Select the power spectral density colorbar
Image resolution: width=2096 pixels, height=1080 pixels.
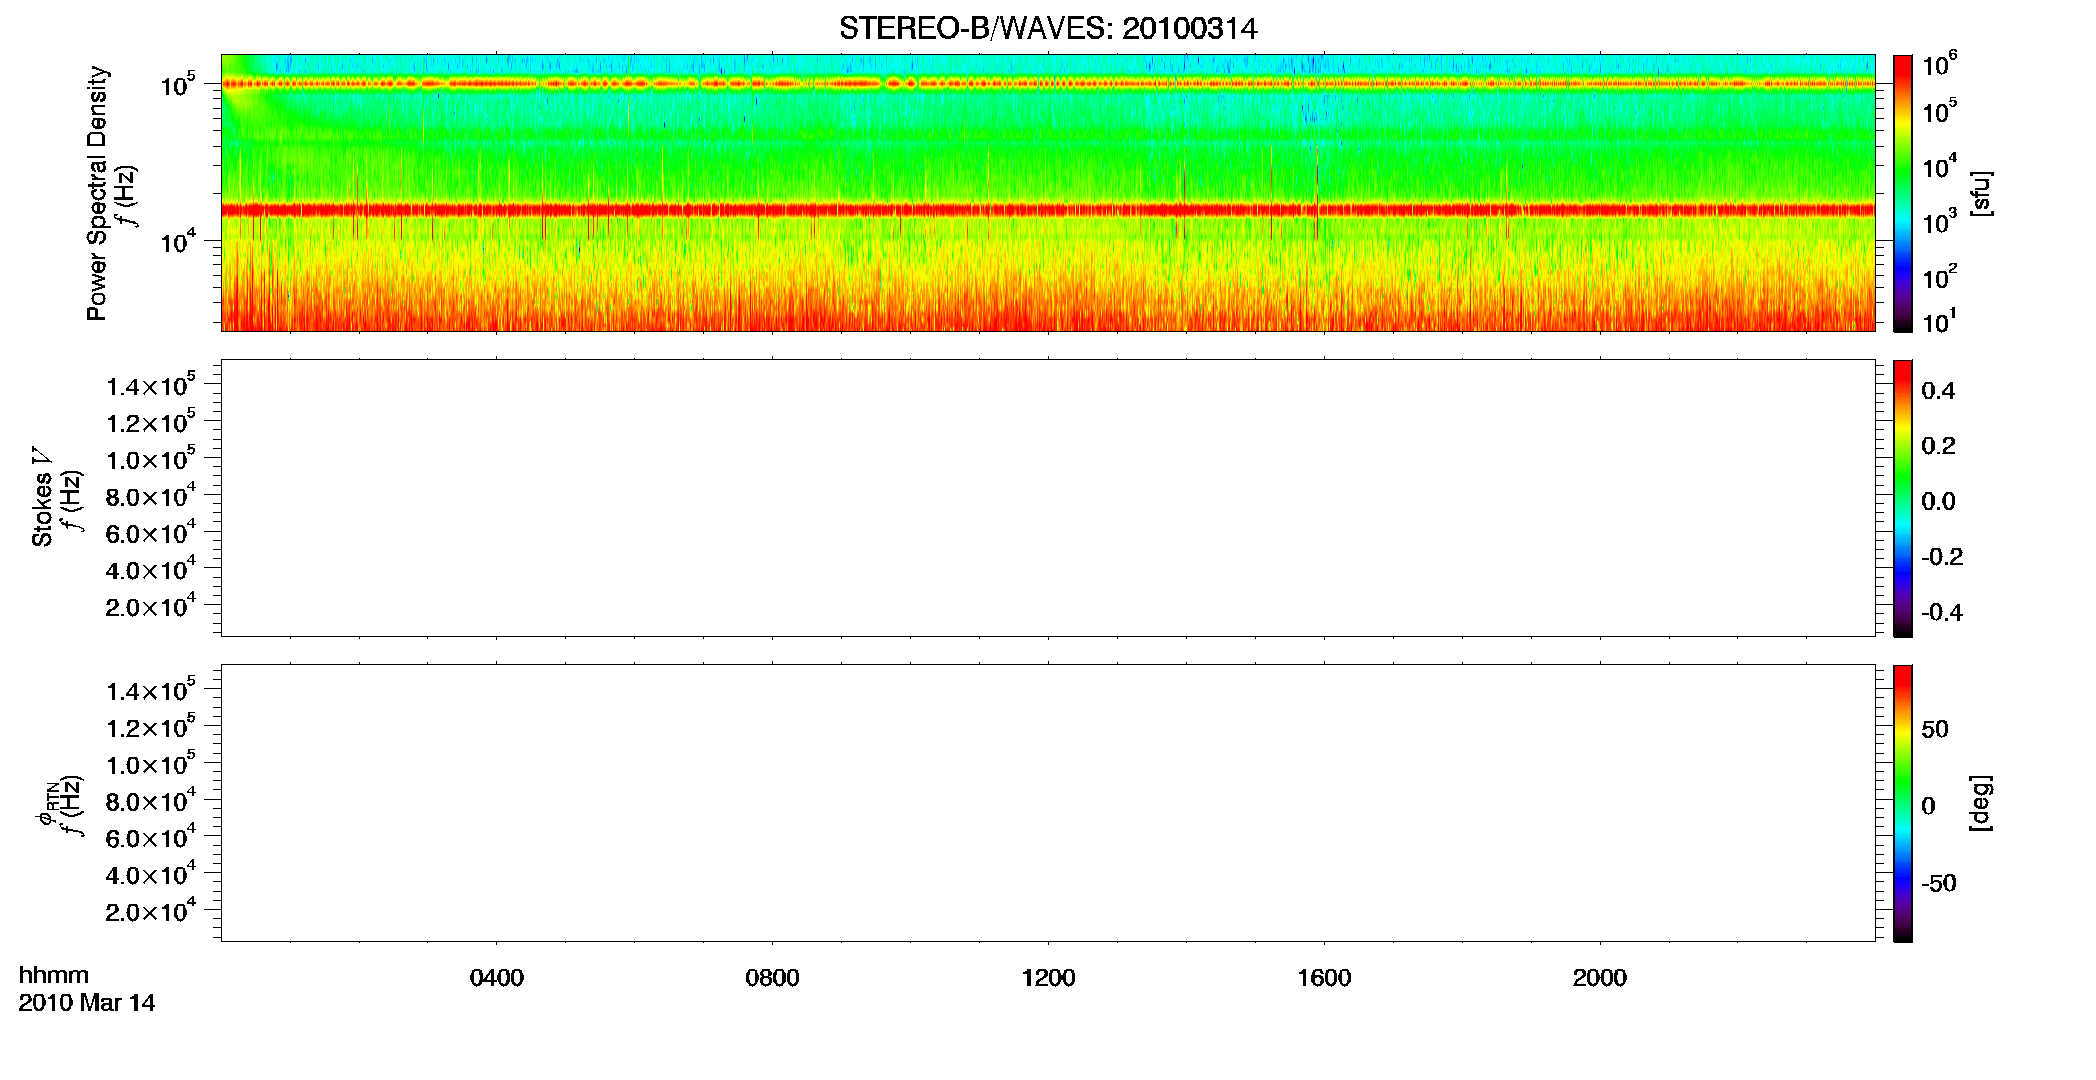(x=1903, y=193)
